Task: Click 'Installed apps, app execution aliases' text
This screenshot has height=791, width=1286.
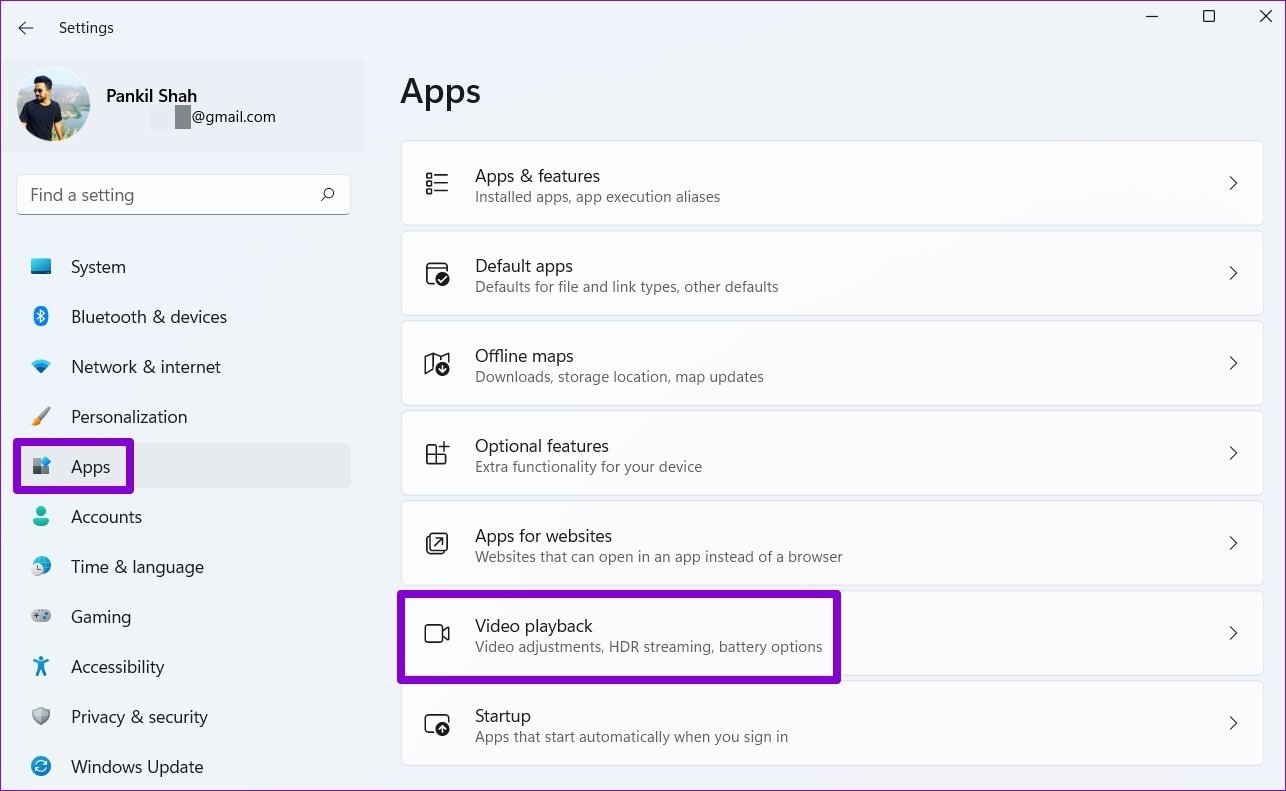Action: [598, 197]
